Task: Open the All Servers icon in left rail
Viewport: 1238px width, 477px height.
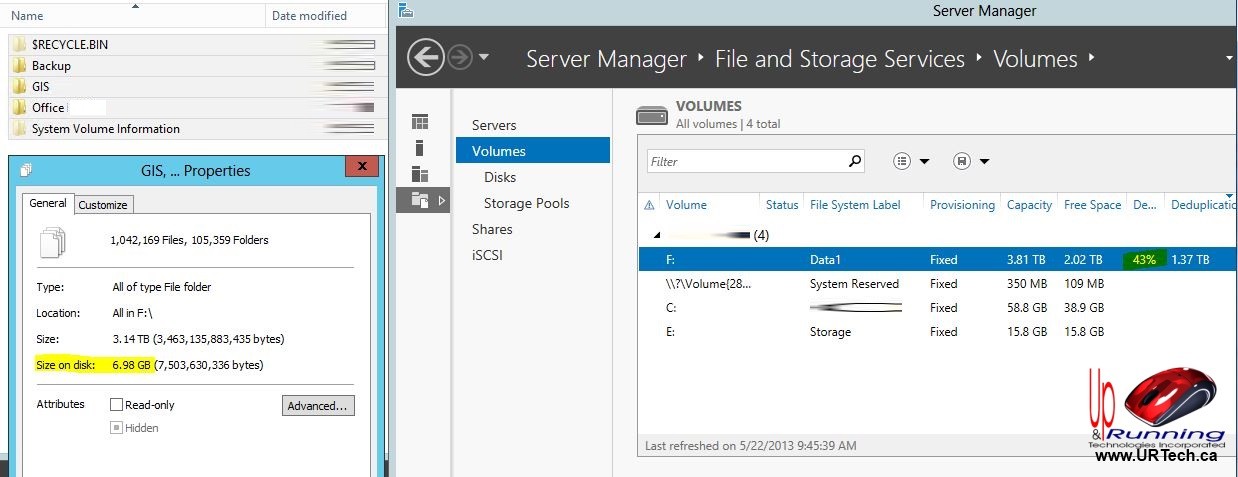Action: [420, 174]
